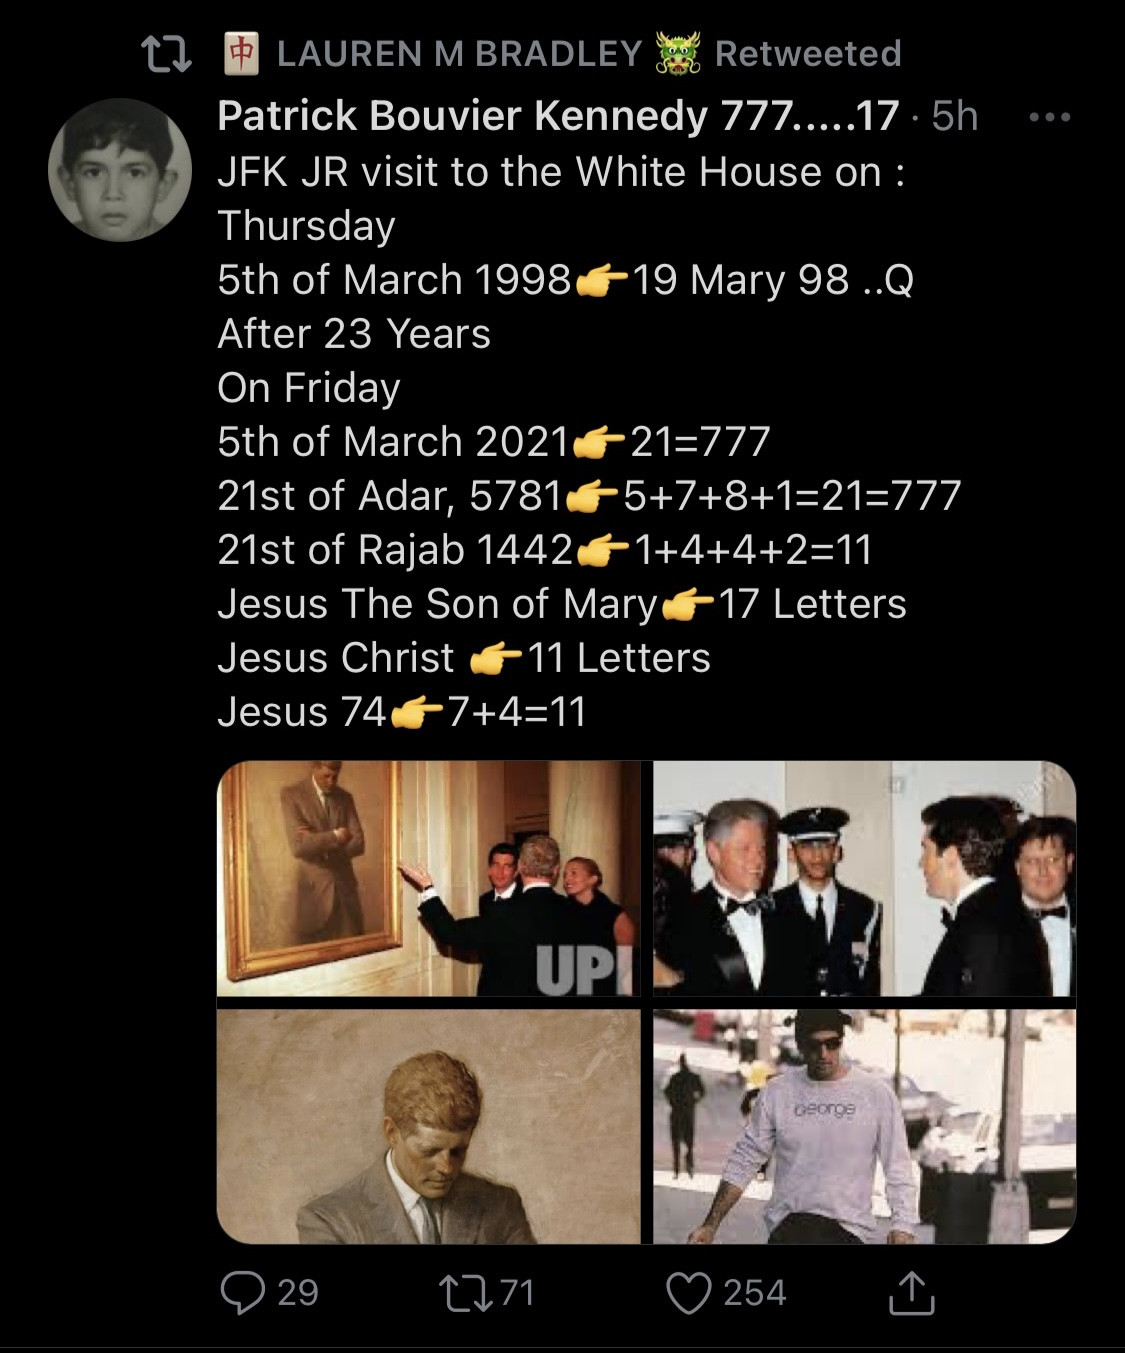Tap the tweet text about Jesus Christ letters
Image resolution: width=1125 pixels, height=1353 pixels.
click(464, 658)
